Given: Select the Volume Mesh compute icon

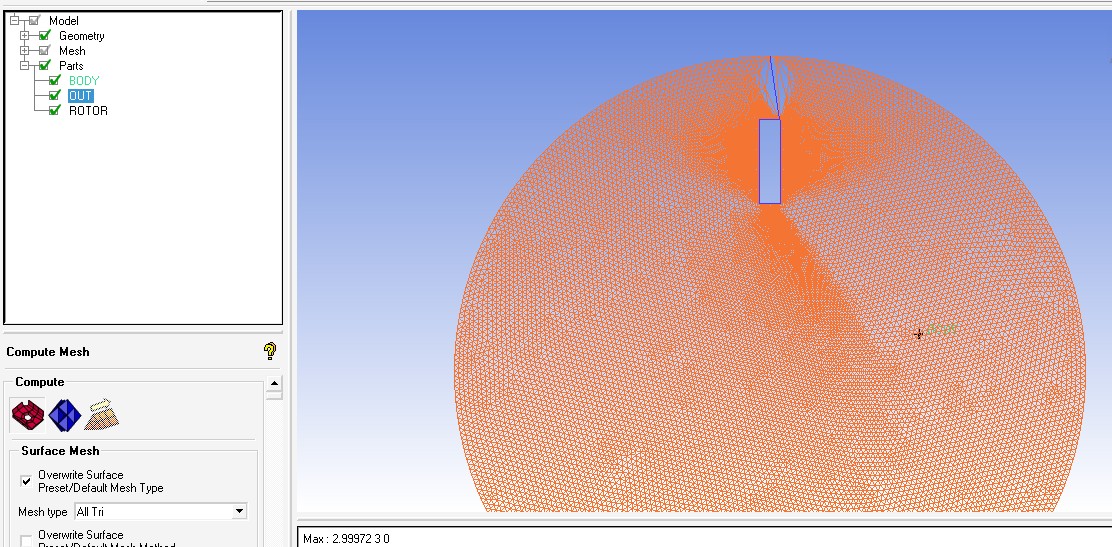Looking at the screenshot, I should pos(65,414).
